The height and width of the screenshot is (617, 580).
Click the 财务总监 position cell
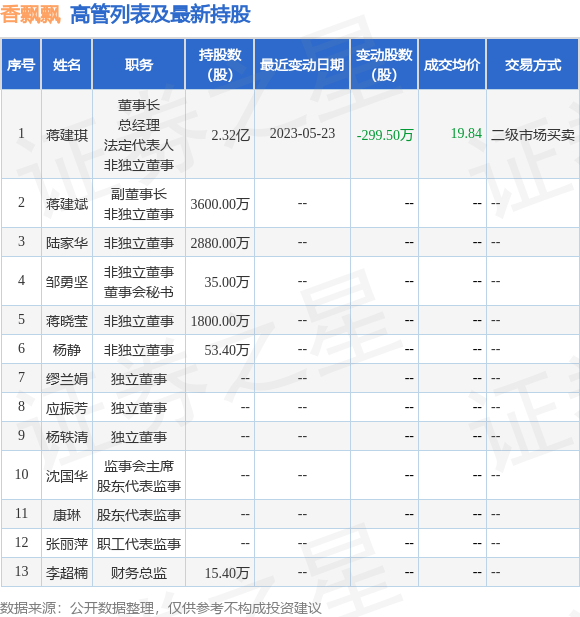(x=139, y=573)
